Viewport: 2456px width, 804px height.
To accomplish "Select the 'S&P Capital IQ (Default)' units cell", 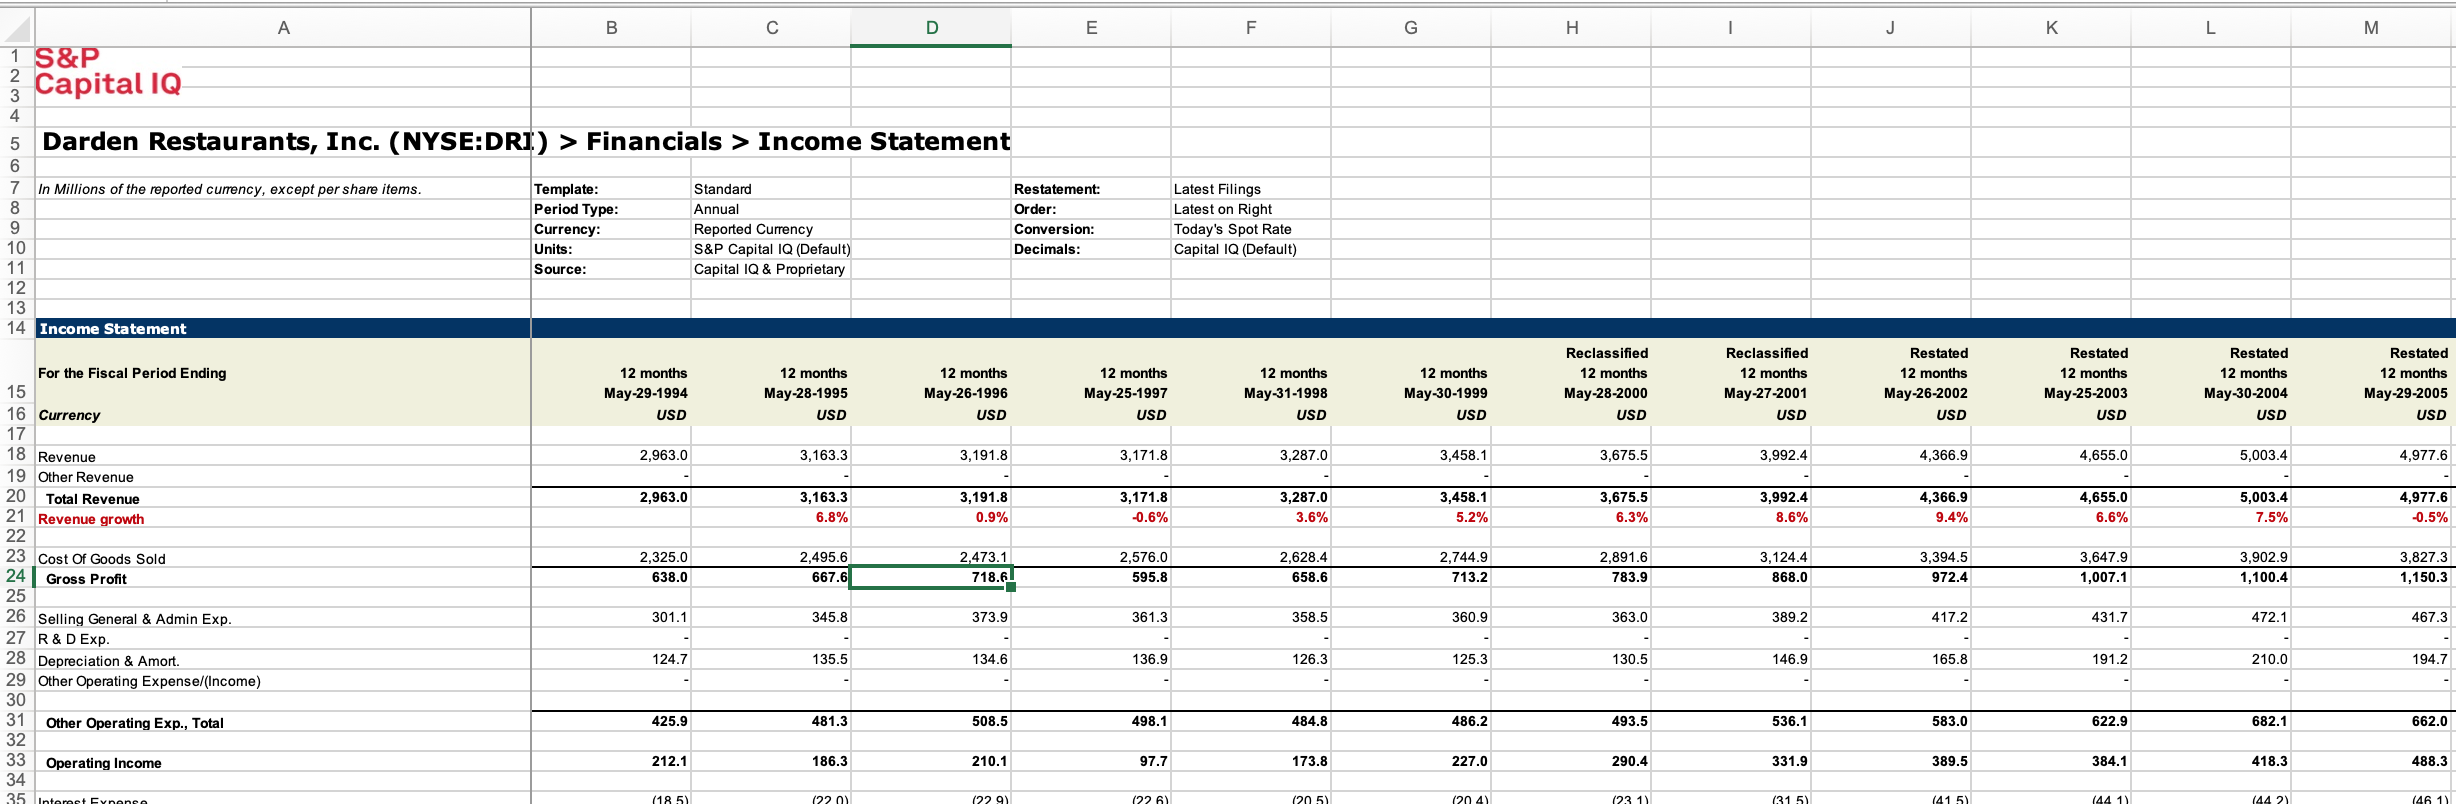I will pos(771,249).
